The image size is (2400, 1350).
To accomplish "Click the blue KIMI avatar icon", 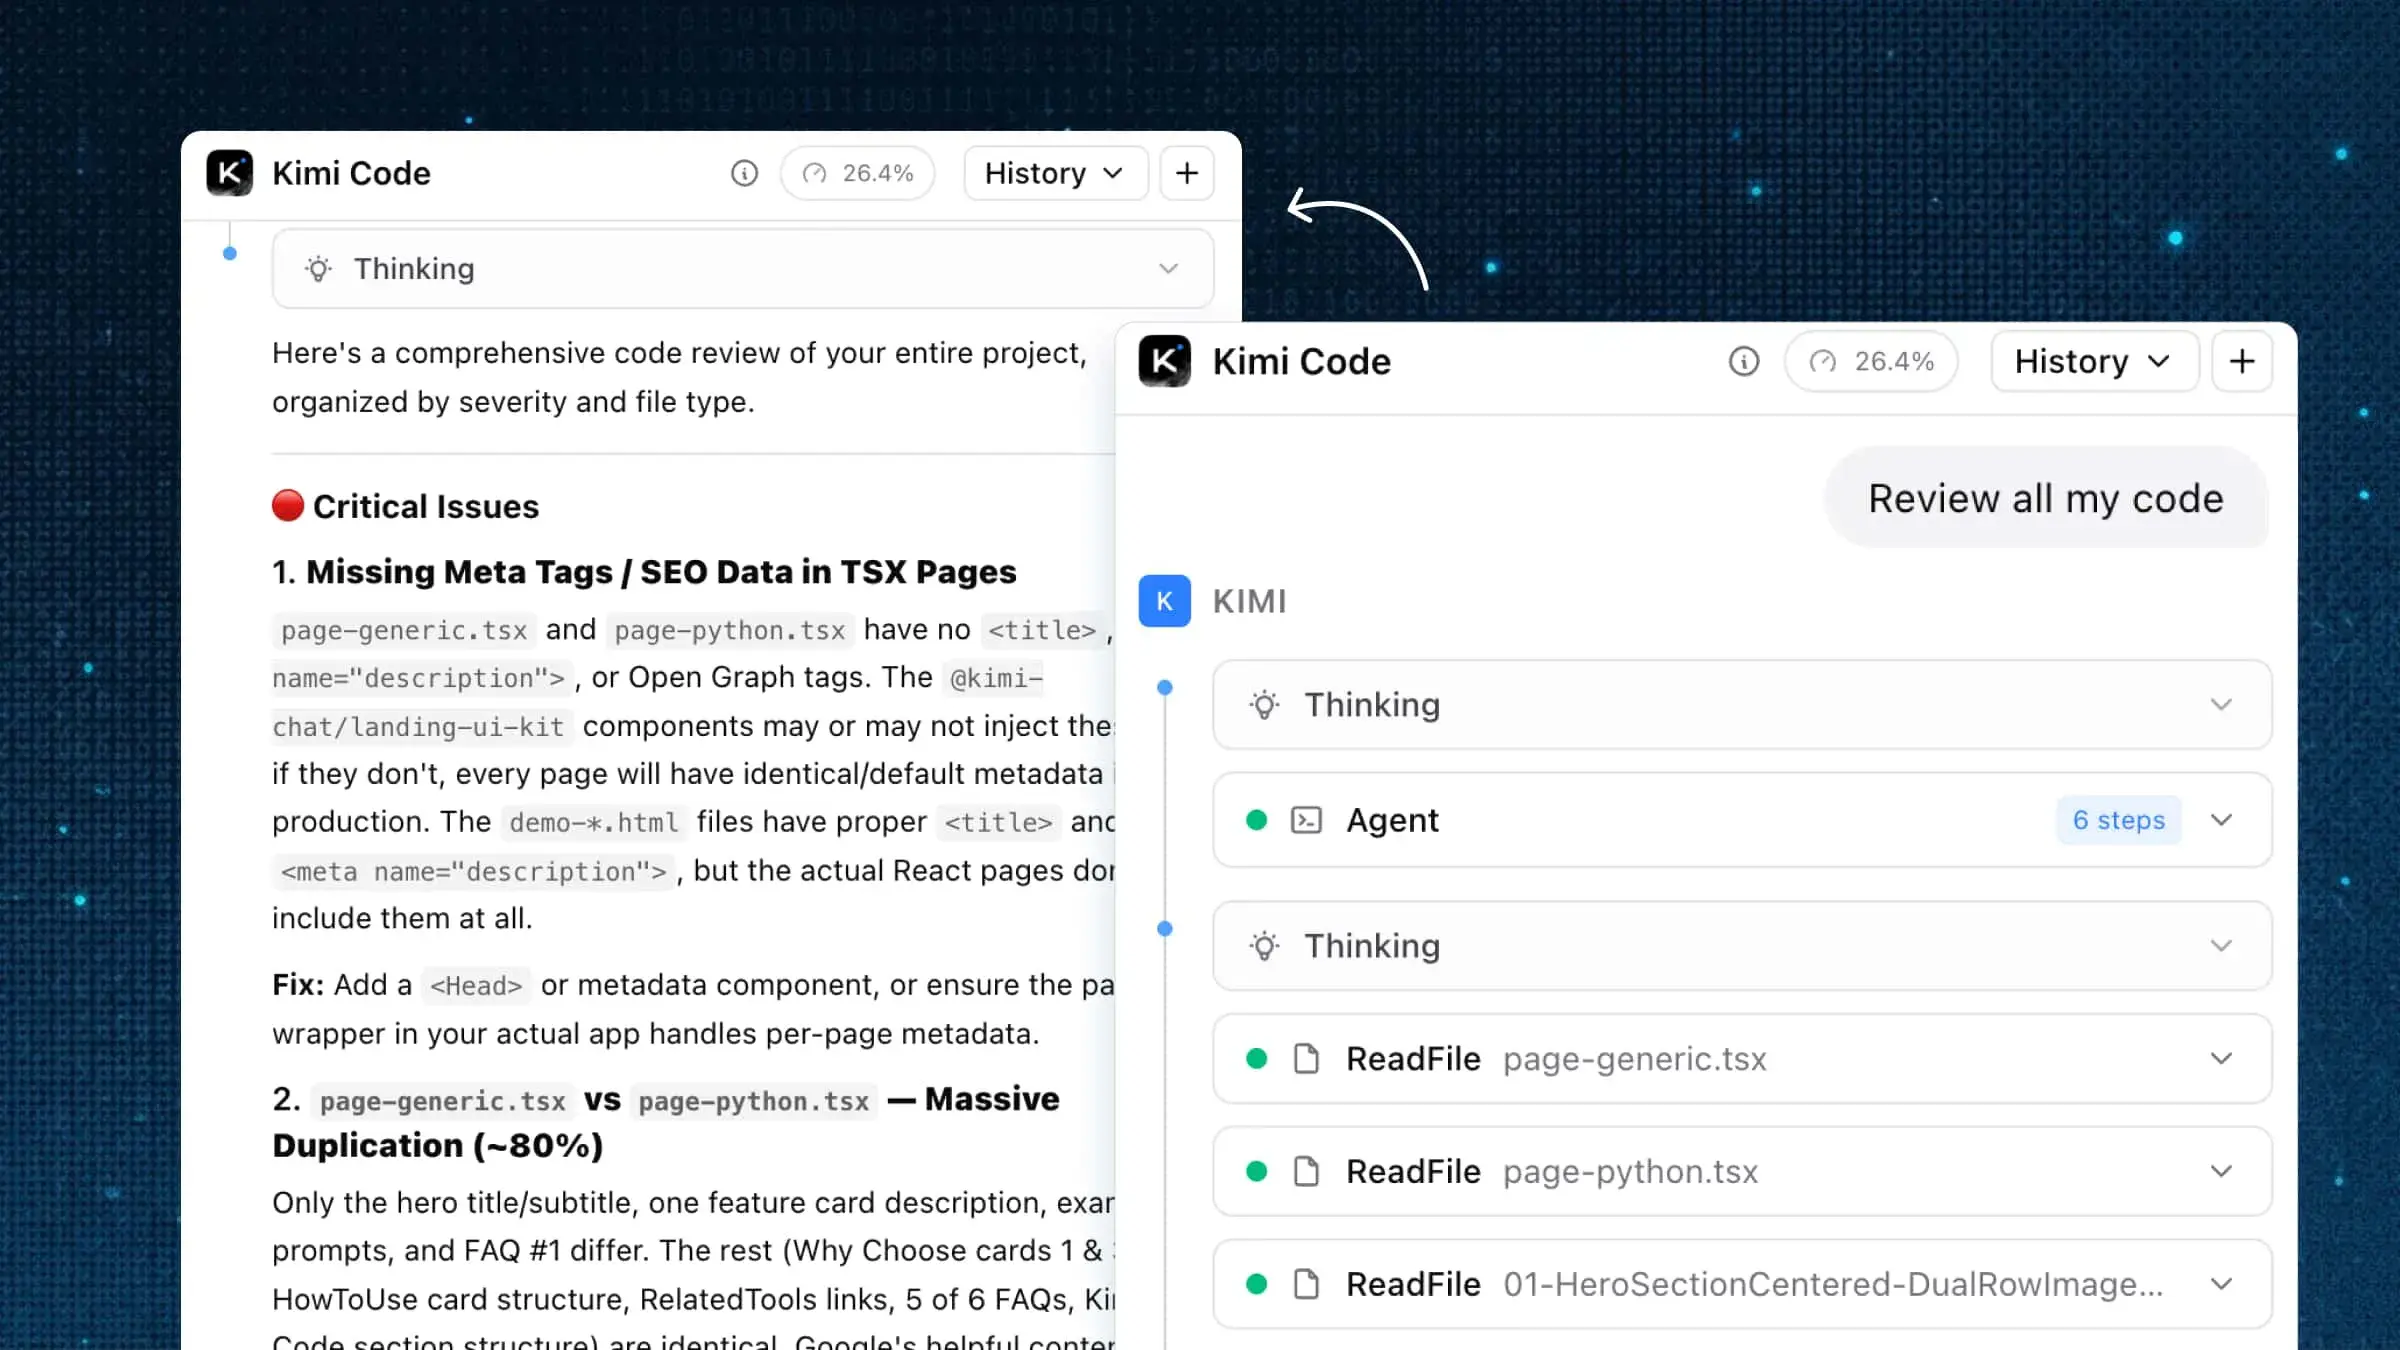I will tap(1165, 601).
